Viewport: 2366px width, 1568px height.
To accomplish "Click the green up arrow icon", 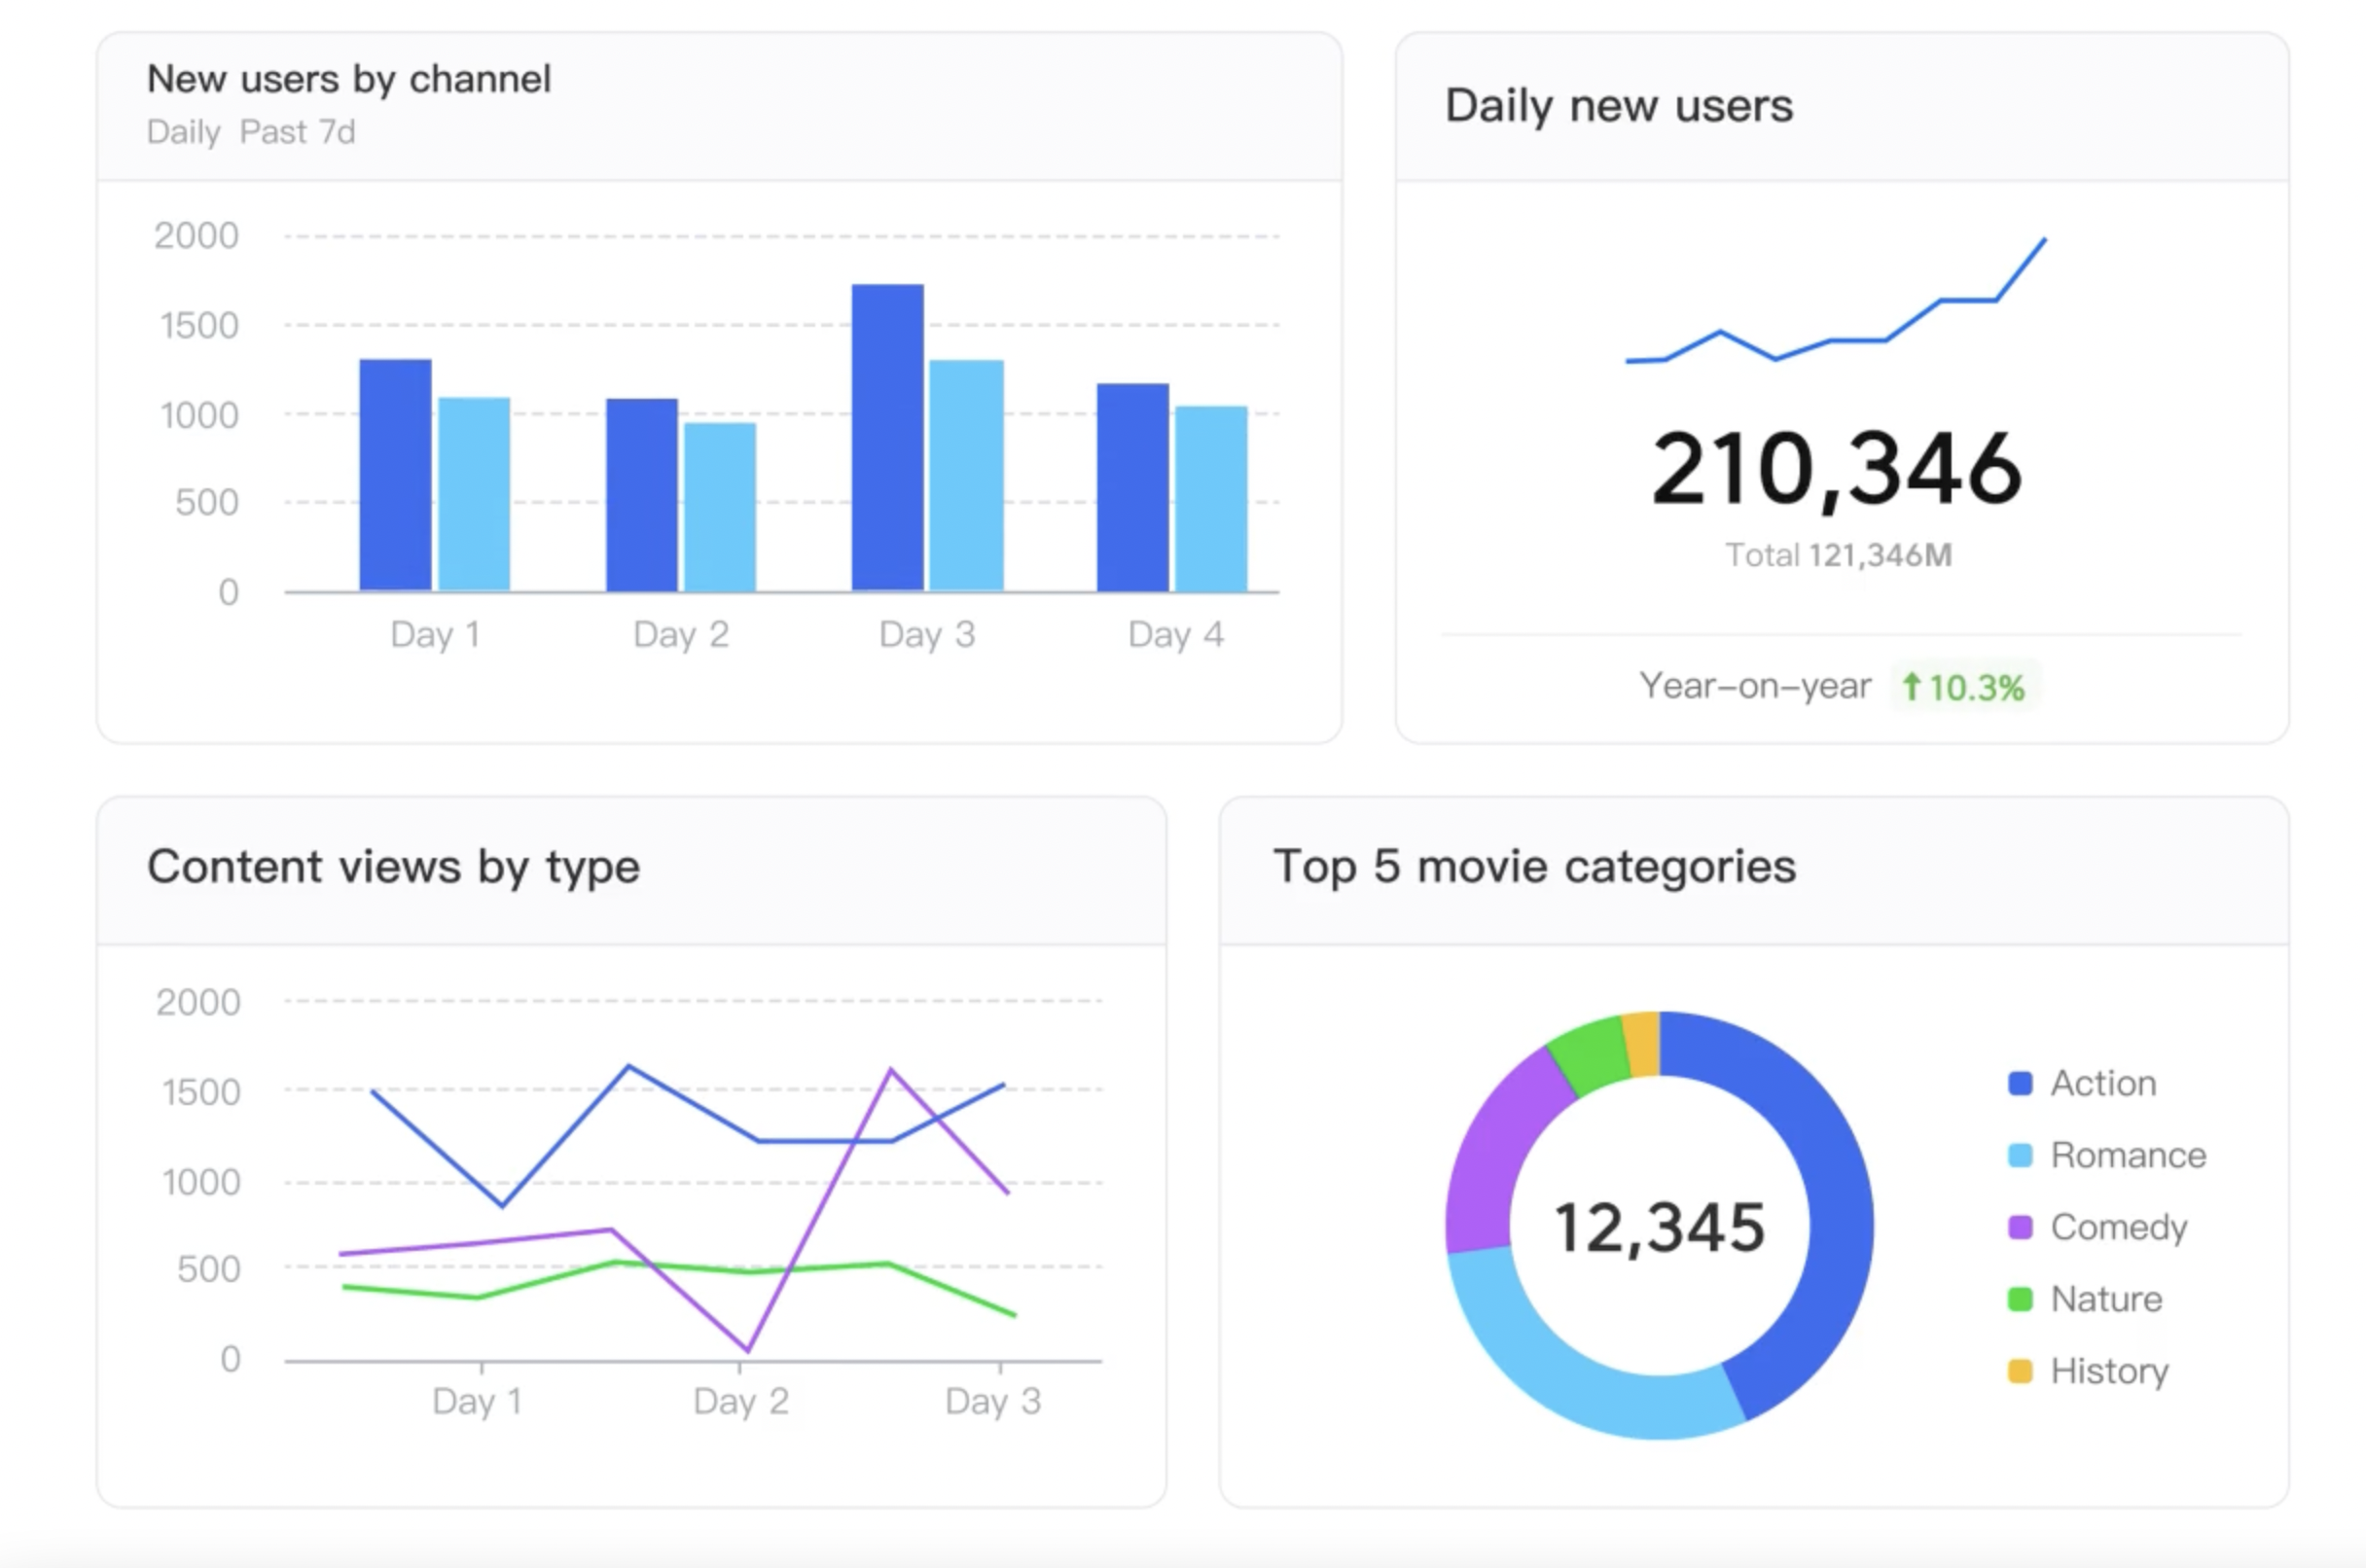I will (1911, 687).
